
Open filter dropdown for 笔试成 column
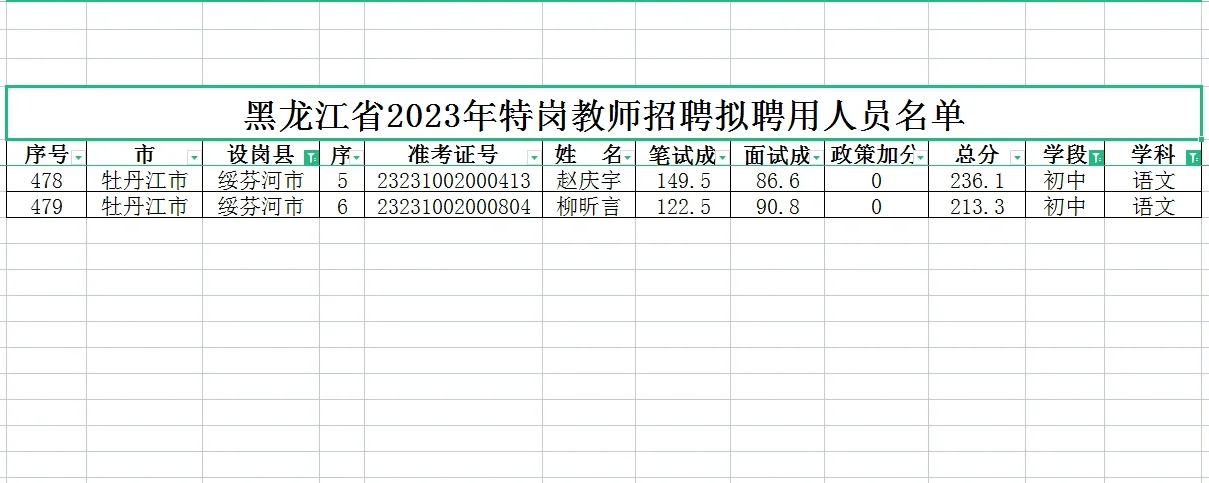point(723,158)
